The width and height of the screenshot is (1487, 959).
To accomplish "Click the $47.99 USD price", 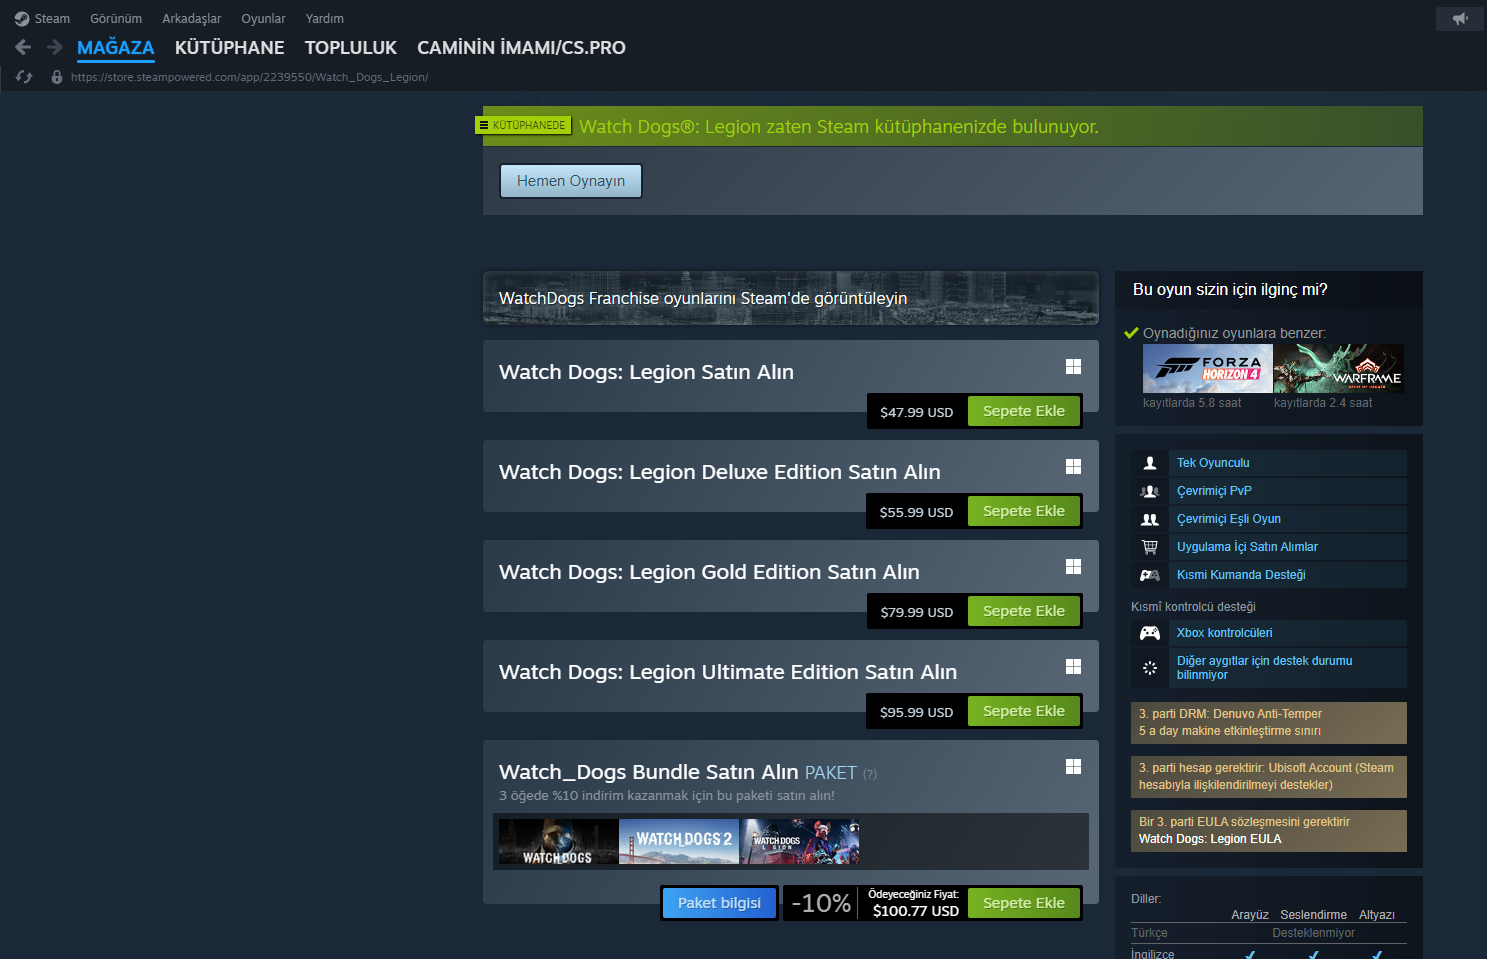I will coord(917,412).
